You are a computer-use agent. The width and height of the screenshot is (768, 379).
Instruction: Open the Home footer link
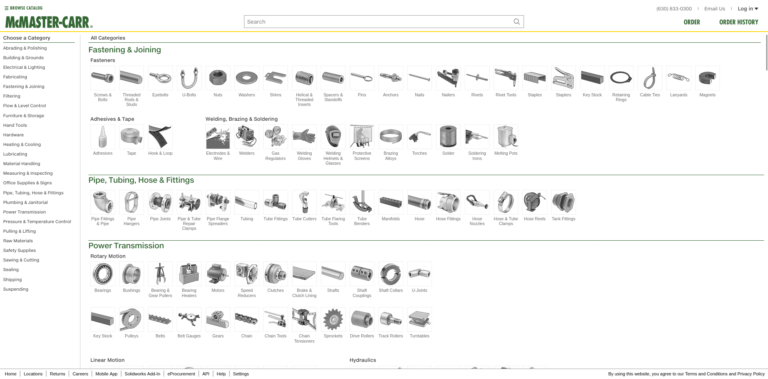coord(10,374)
